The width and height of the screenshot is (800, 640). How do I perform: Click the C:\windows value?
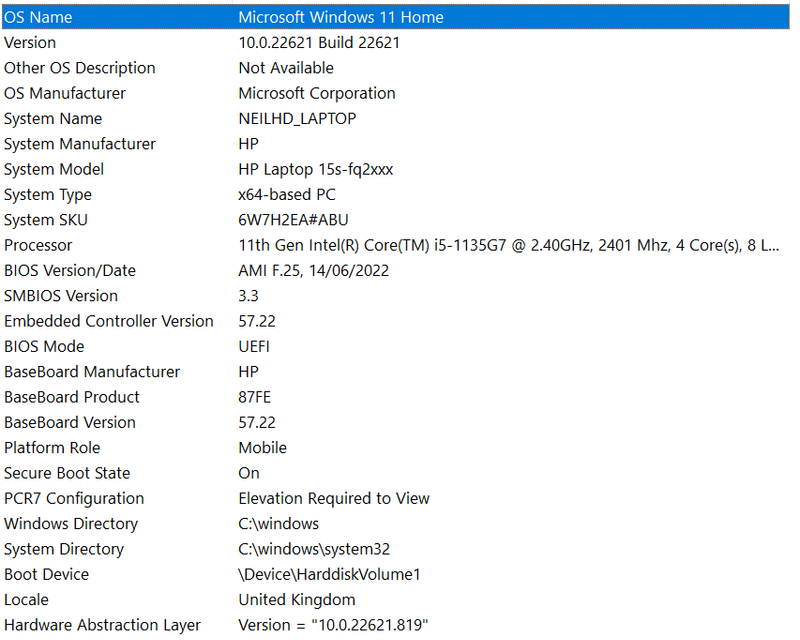pyautogui.click(x=279, y=524)
